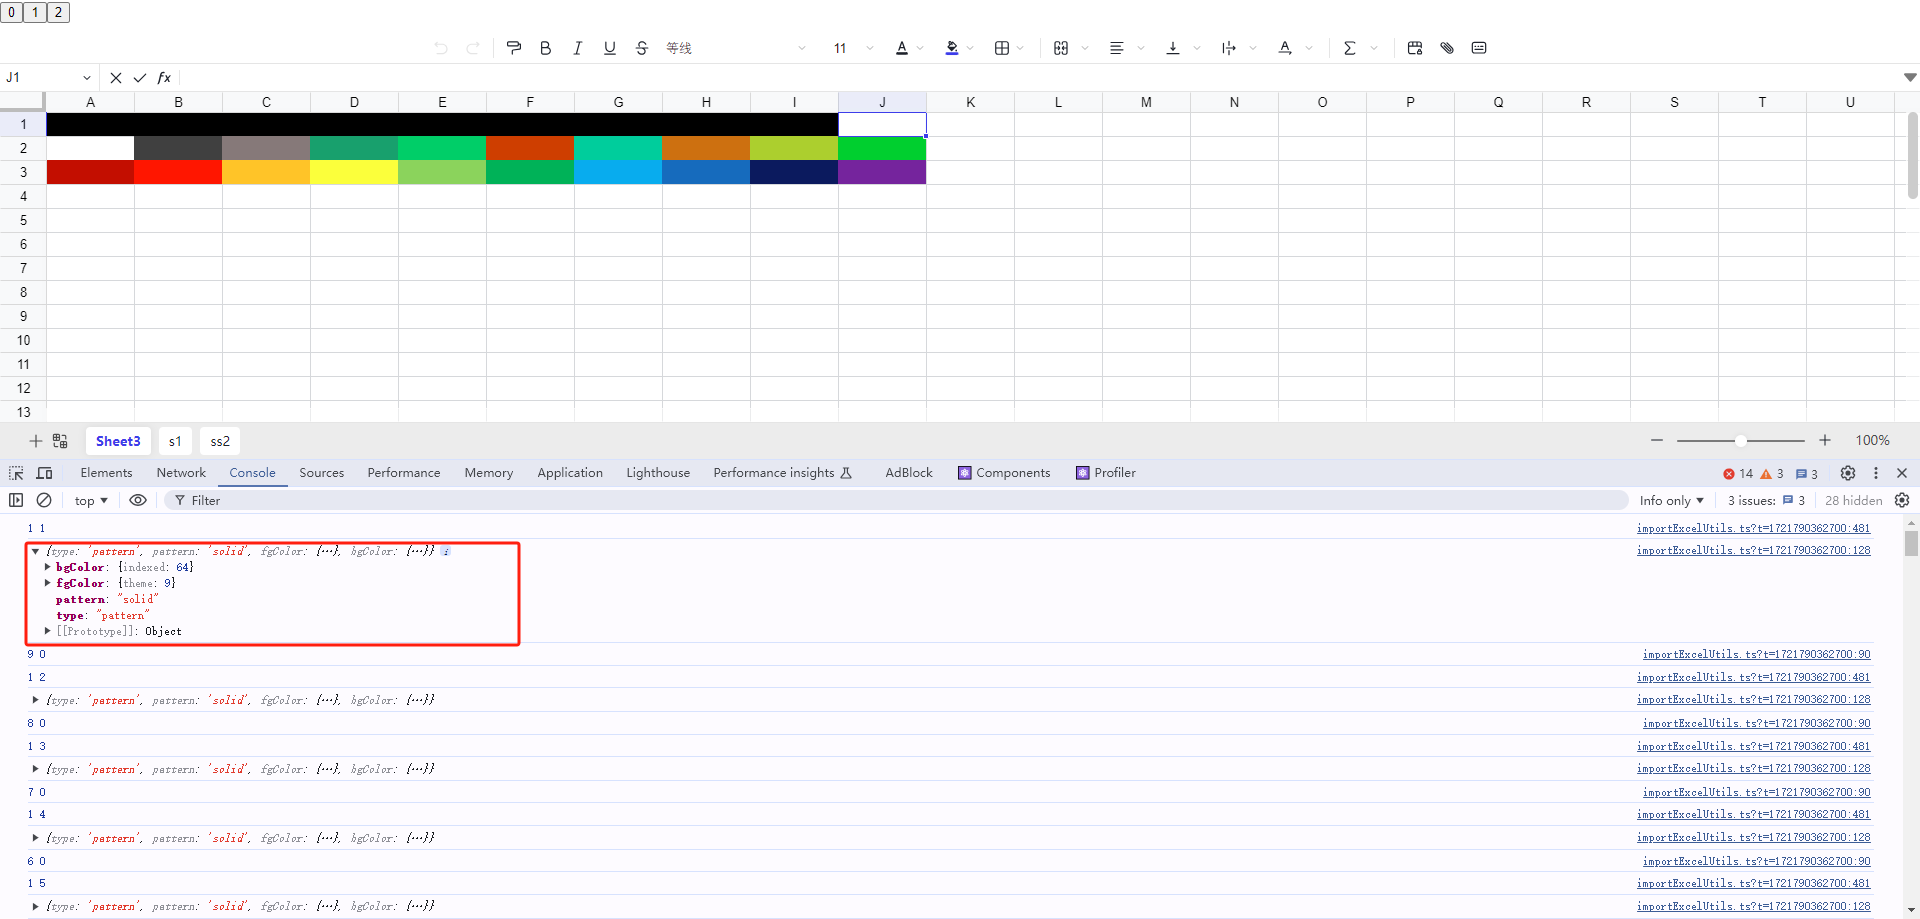Open the fill color dropdown arrow
Viewport: 1920px width, 919px height.
click(969, 47)
